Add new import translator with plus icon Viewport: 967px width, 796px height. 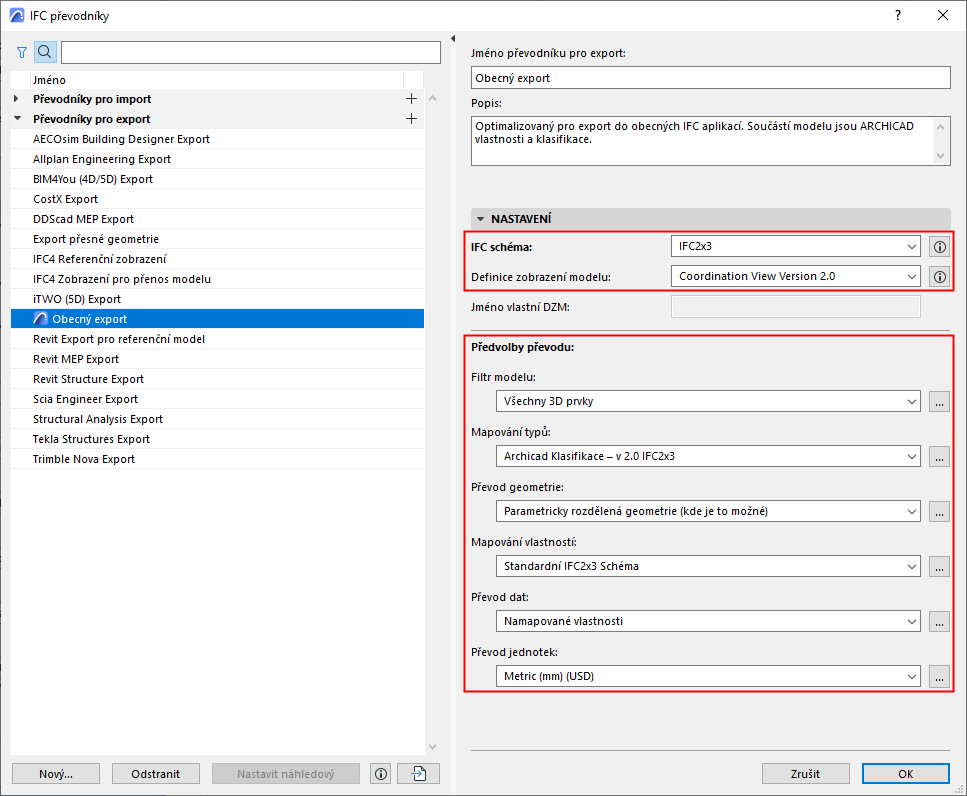coord(411,99)
